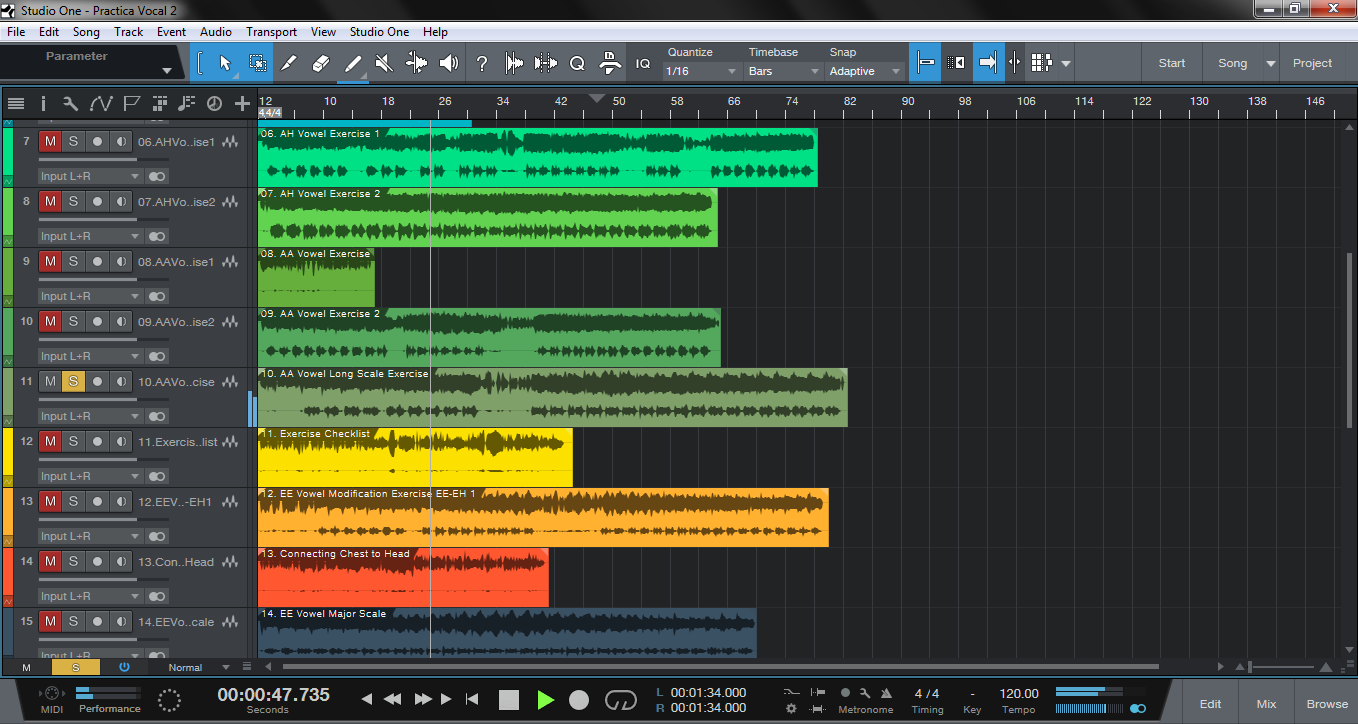Open Input L+R dropdown on track 7
Screen dimensions: 1358x724
pyautogui.click(x=89, y=177)
